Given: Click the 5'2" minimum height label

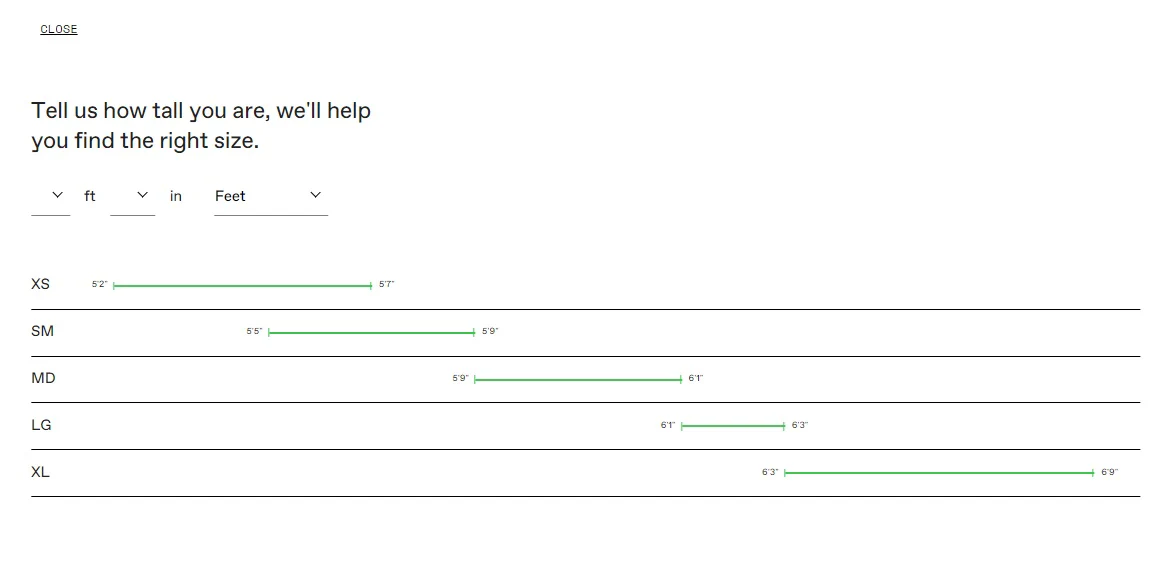Looking at the screenshot, I should pyautogui.click(x=99, y=285).
